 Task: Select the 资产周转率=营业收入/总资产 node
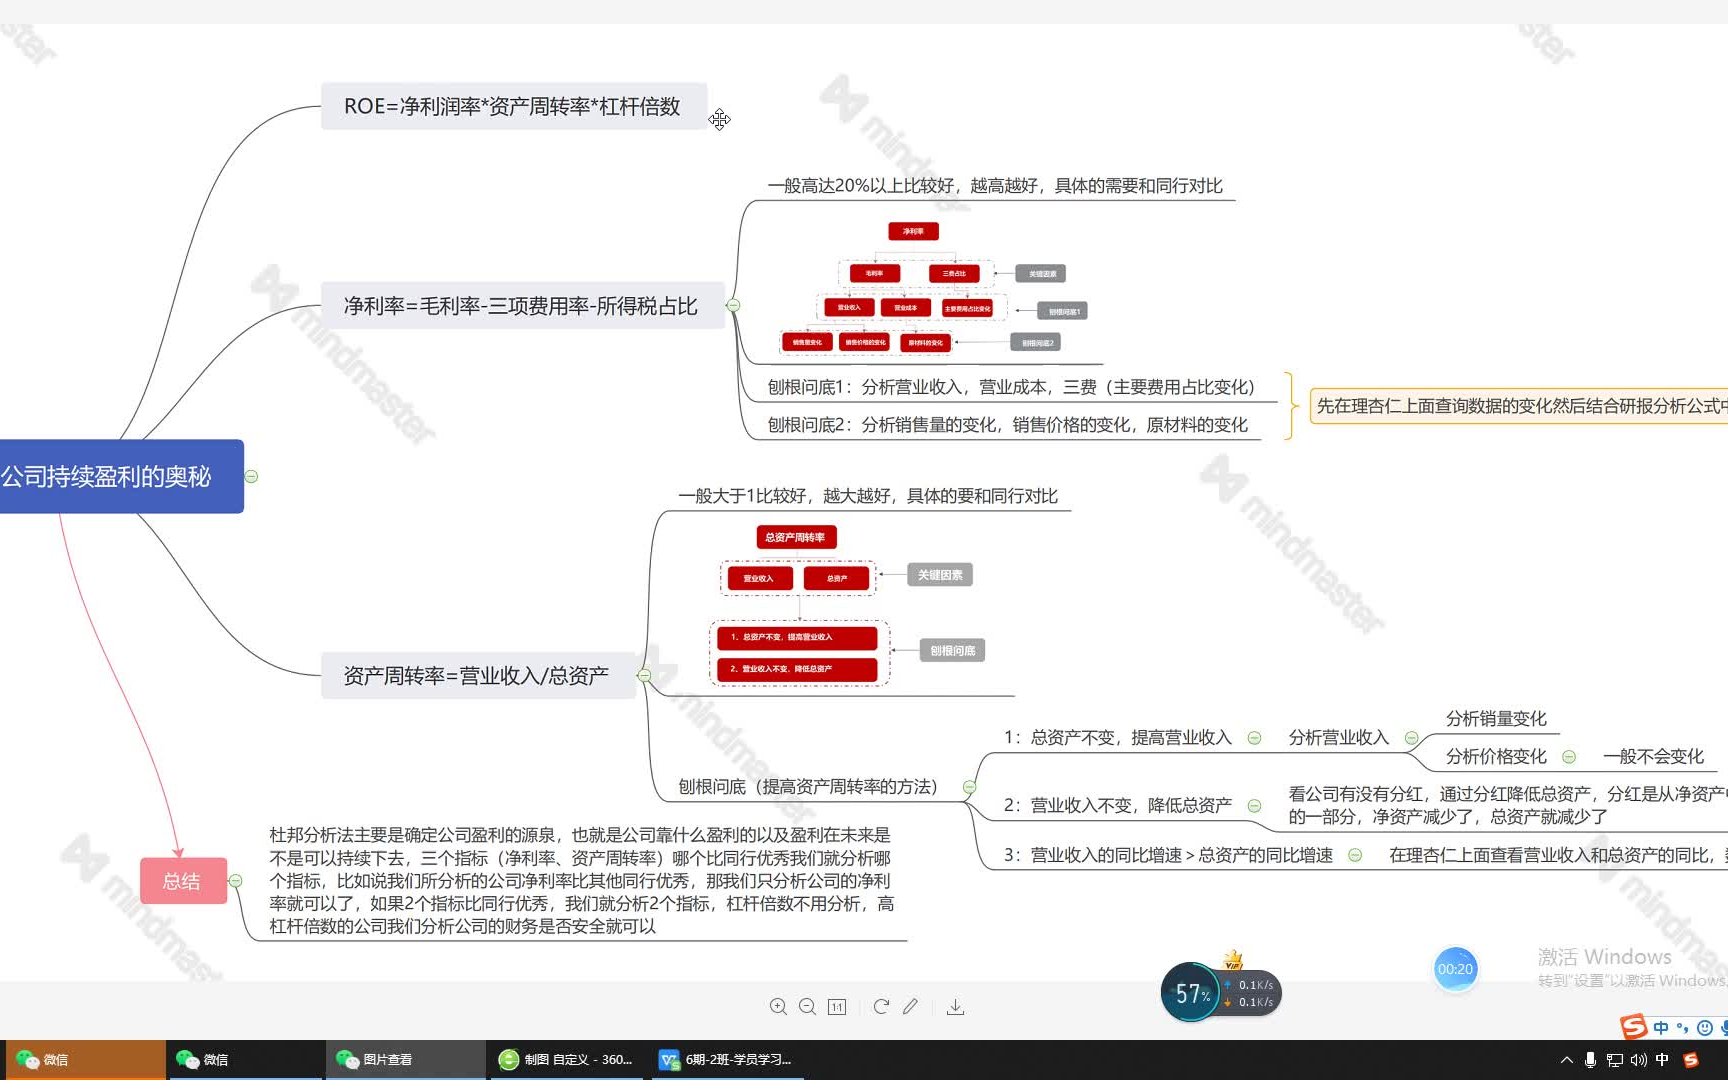click(x=477, y=675)
